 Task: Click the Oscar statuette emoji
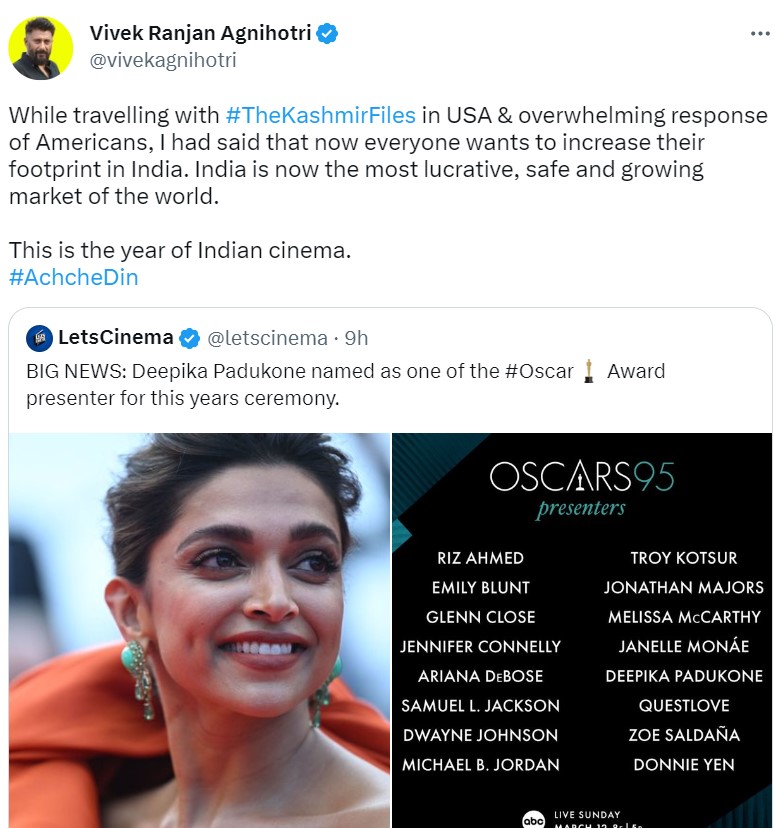point(589,372)
